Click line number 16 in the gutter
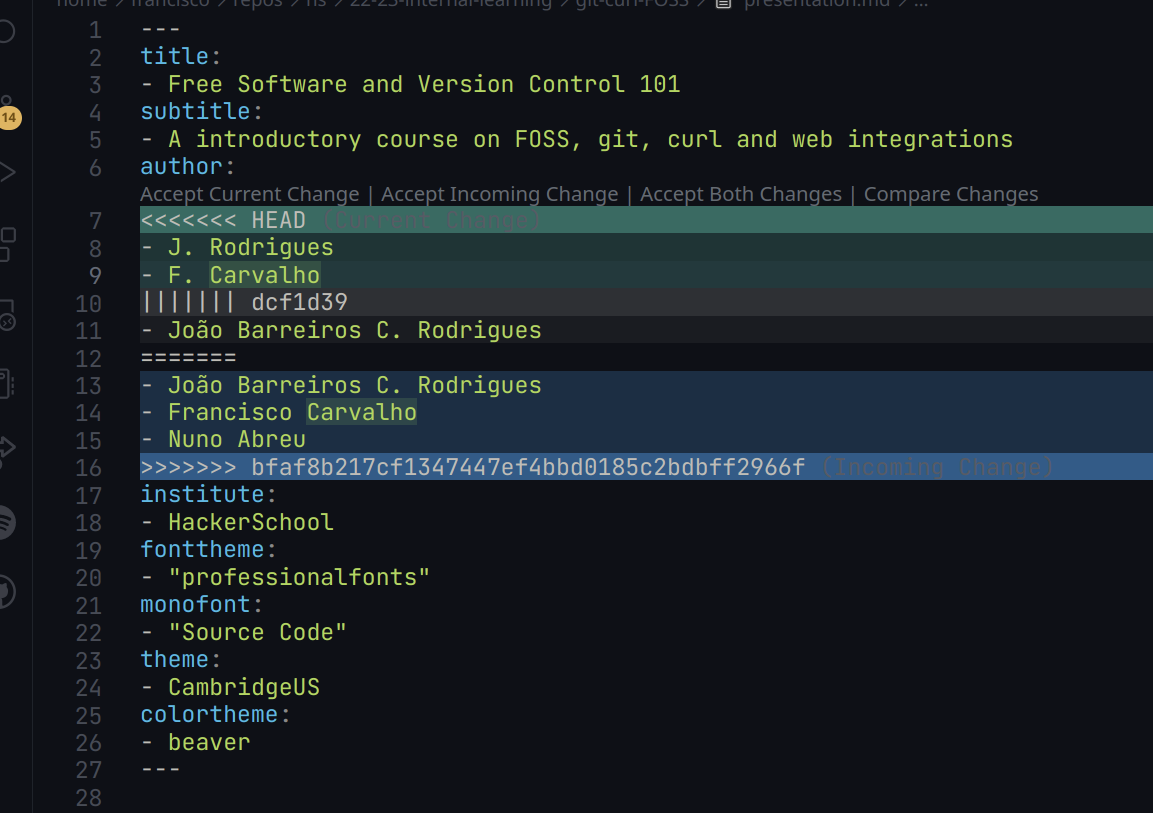 point(89,467)
